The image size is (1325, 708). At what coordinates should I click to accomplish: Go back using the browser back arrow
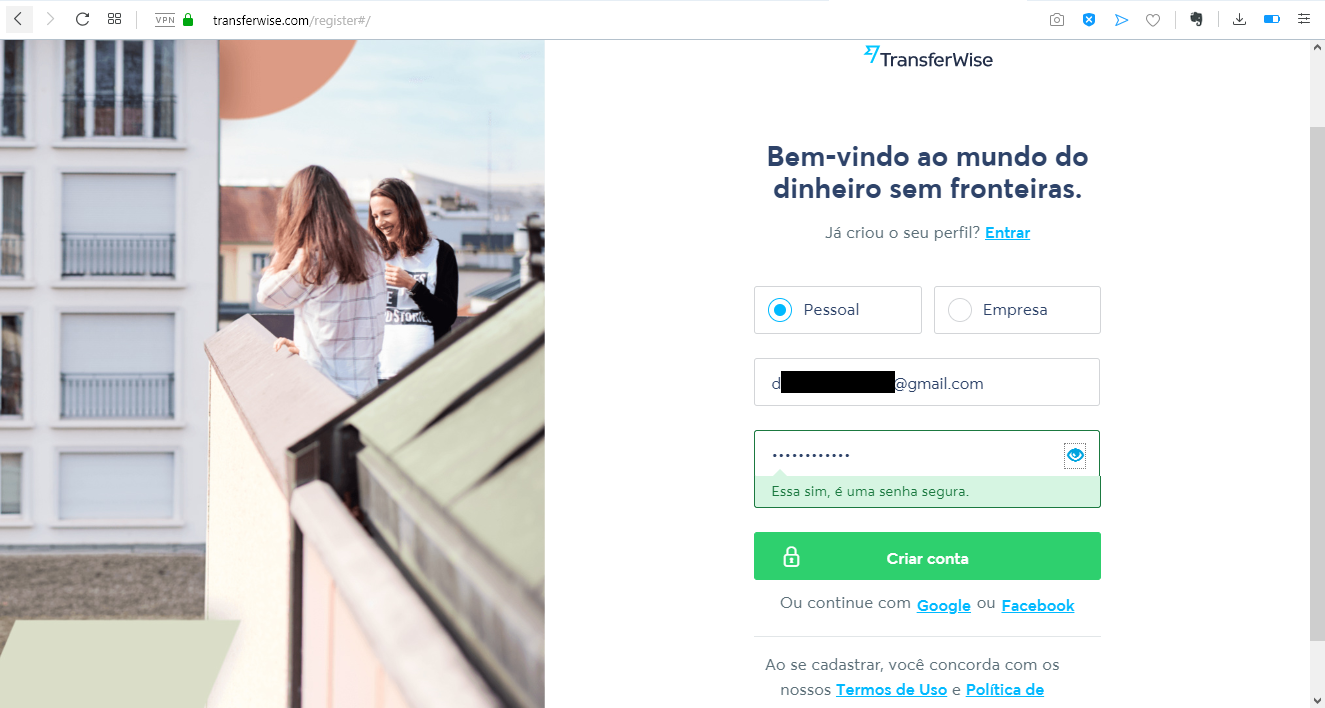(18, 19)
